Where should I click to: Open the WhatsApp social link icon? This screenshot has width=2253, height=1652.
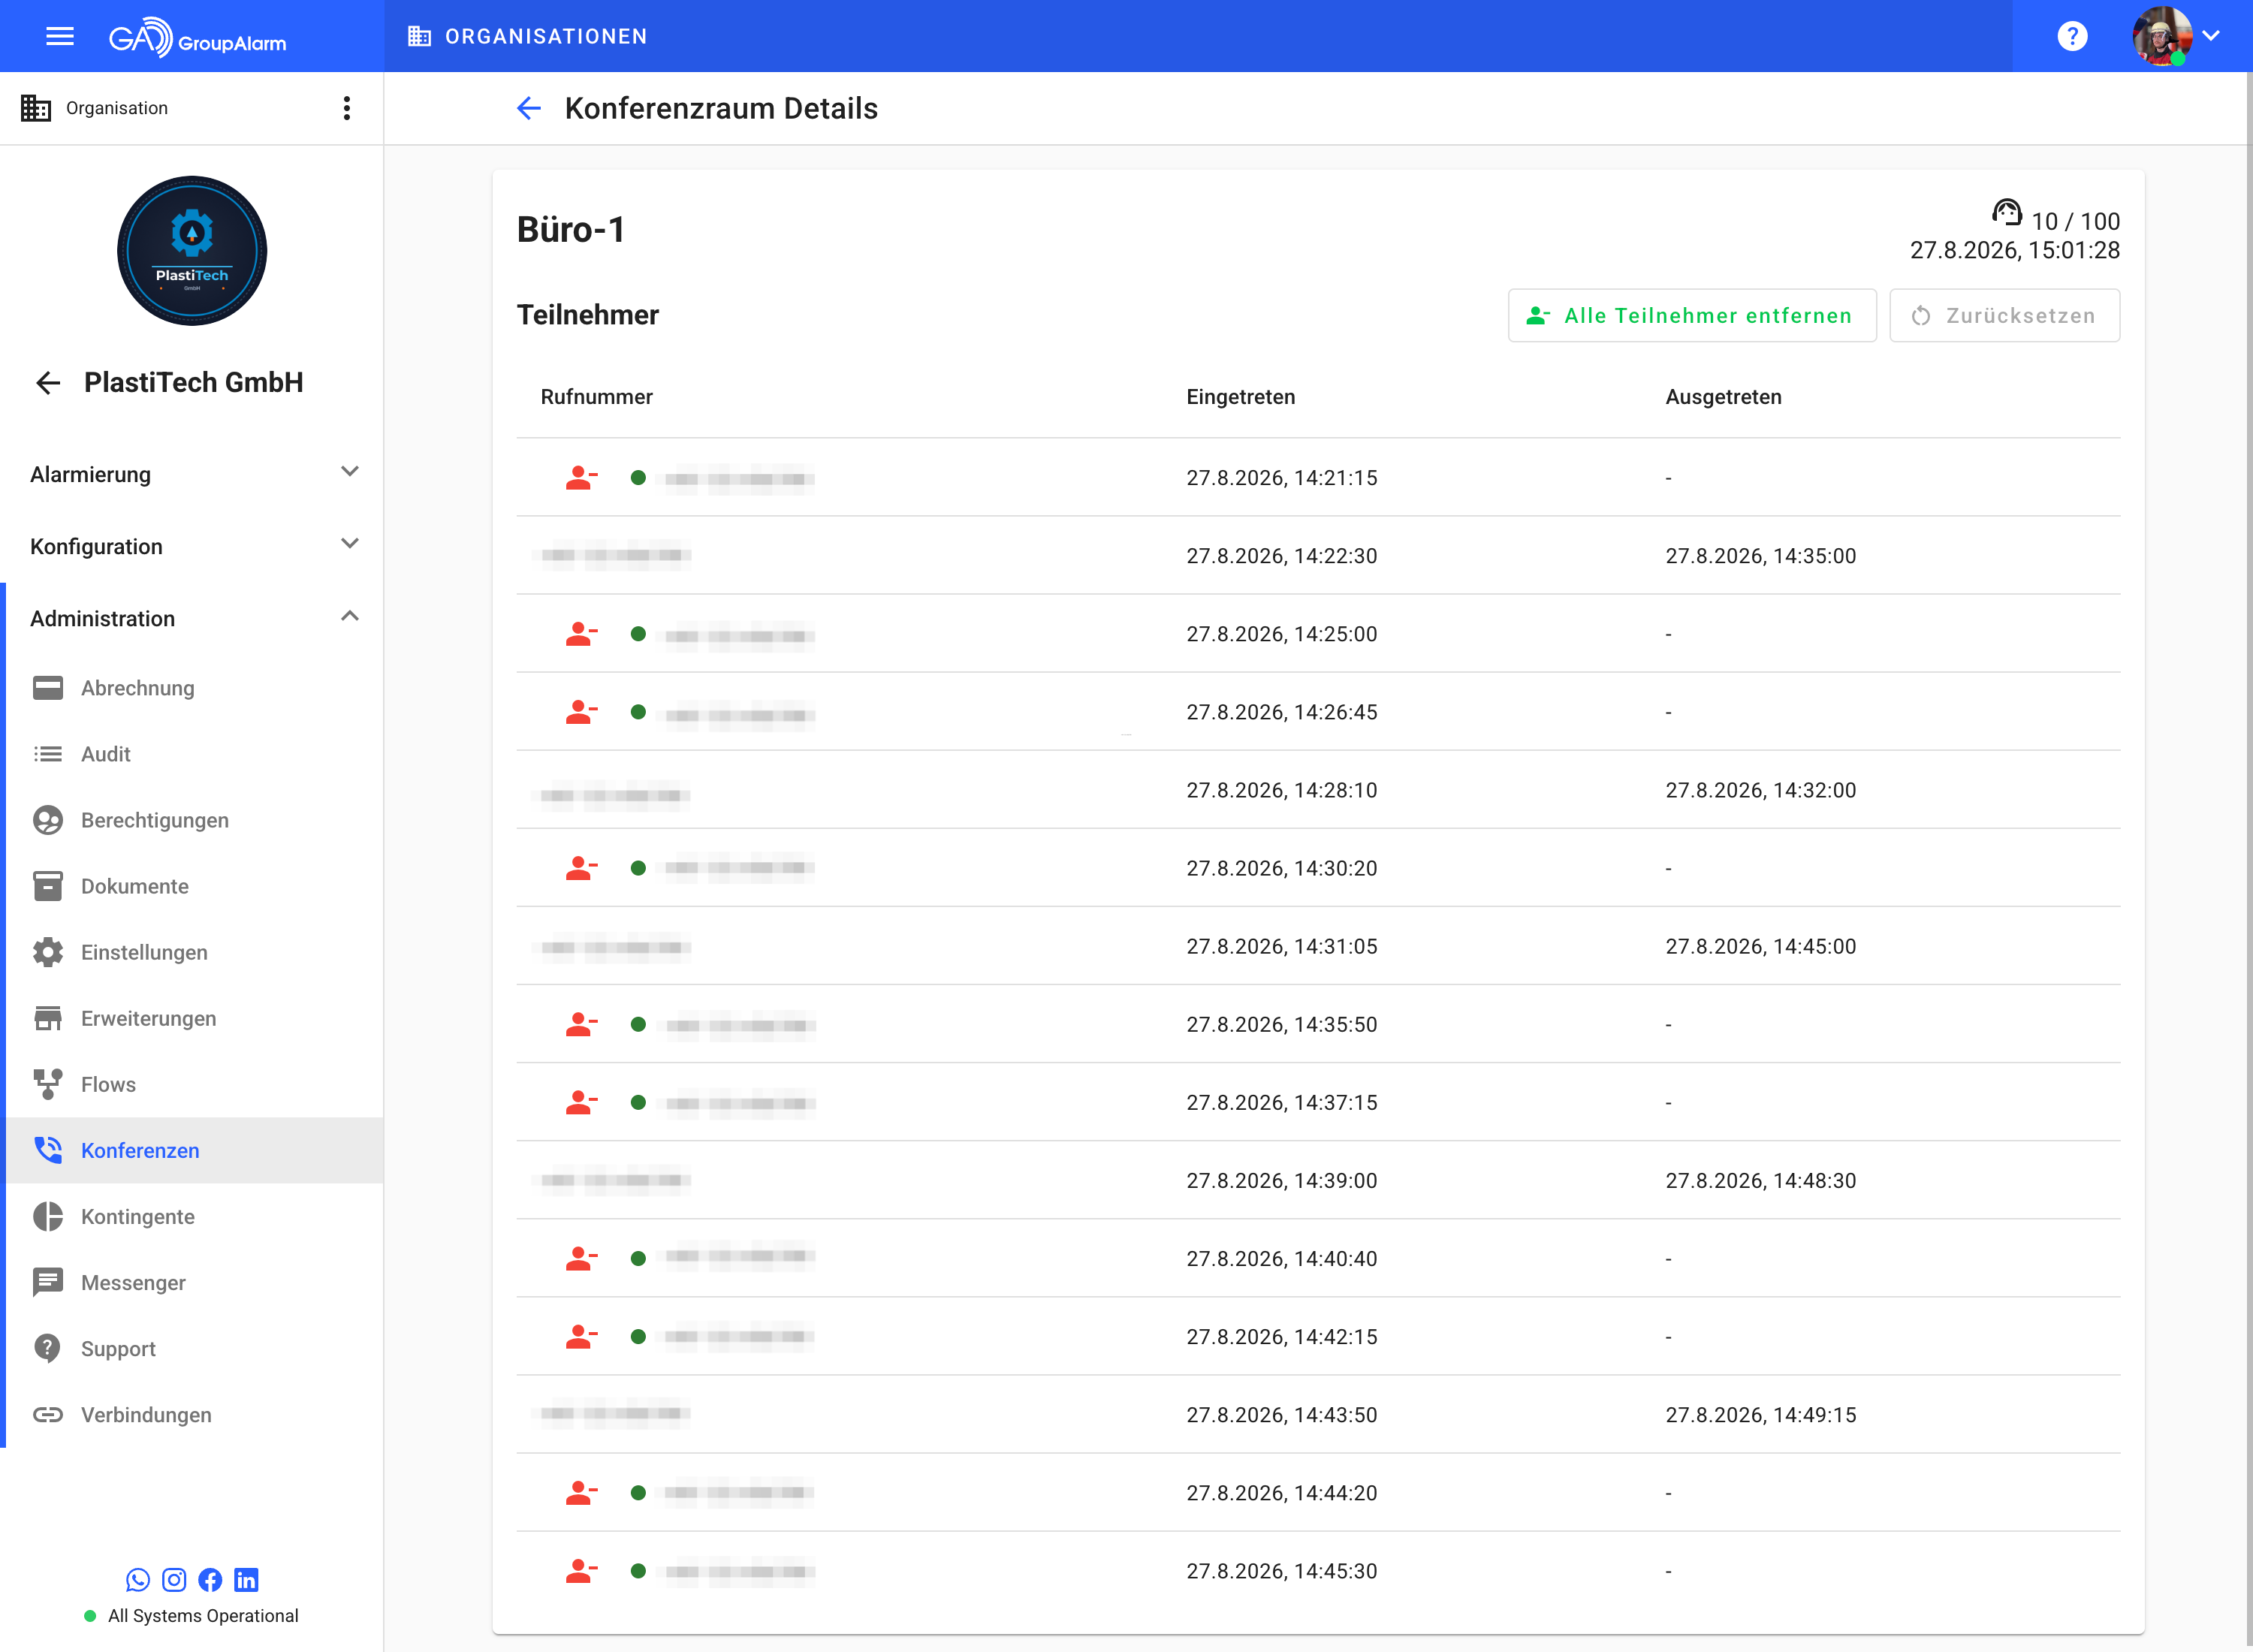138,1579
